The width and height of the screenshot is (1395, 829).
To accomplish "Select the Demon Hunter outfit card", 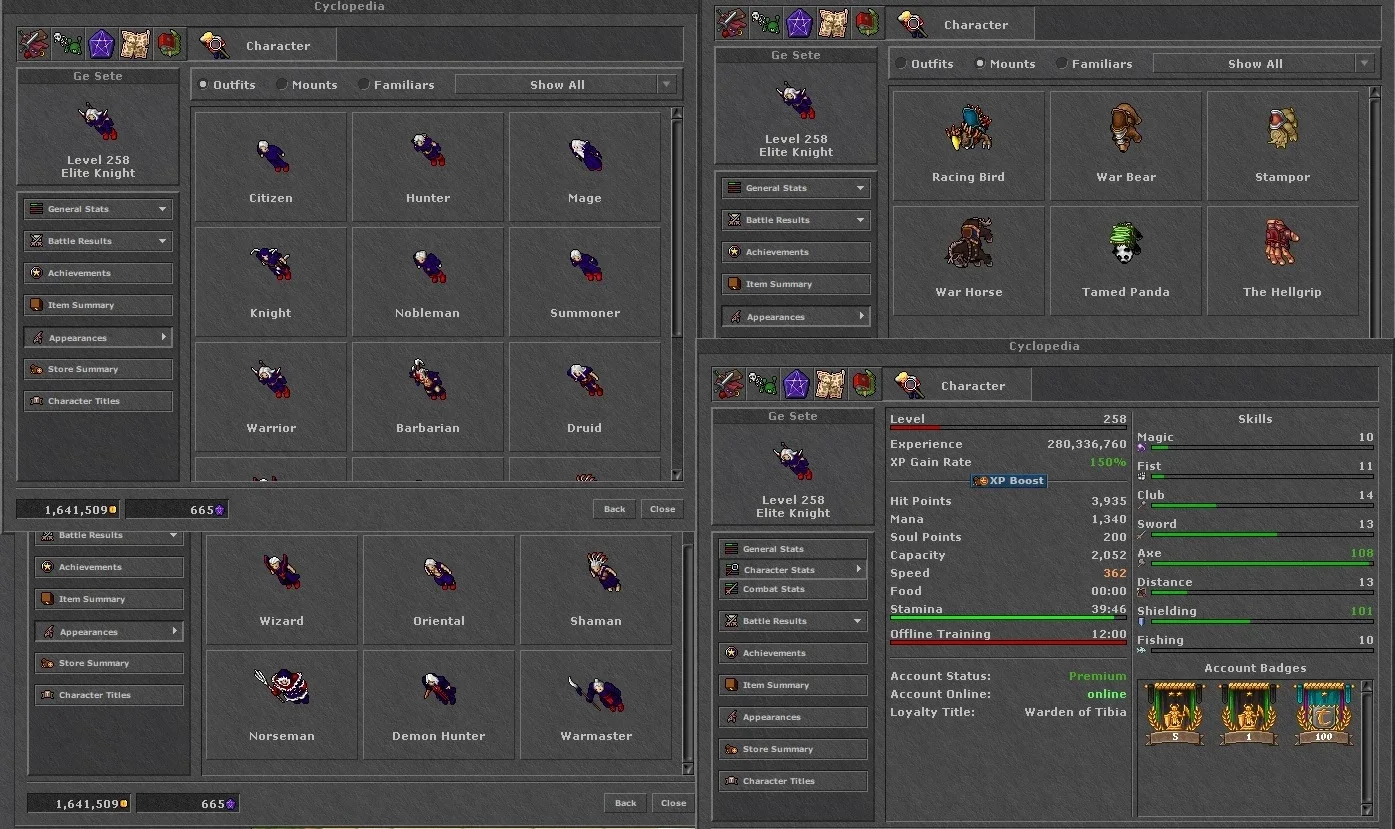I will click(x=439, y=705).
